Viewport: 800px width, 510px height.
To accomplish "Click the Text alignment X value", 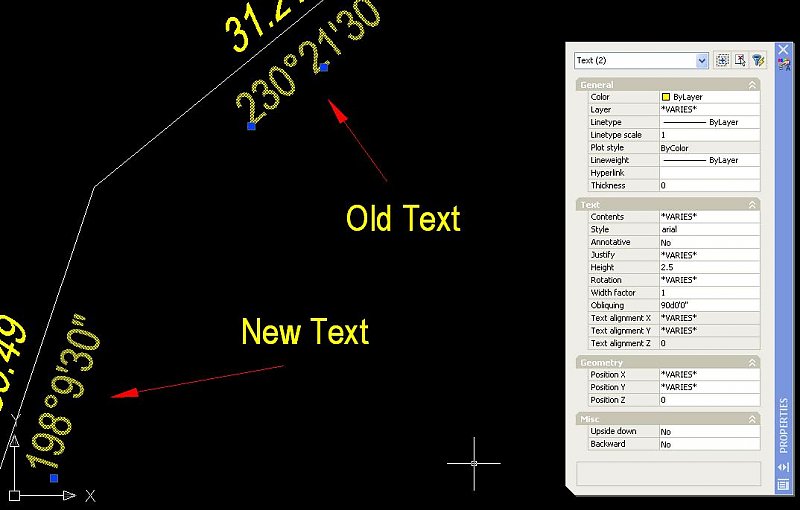I will coord(709,318).
